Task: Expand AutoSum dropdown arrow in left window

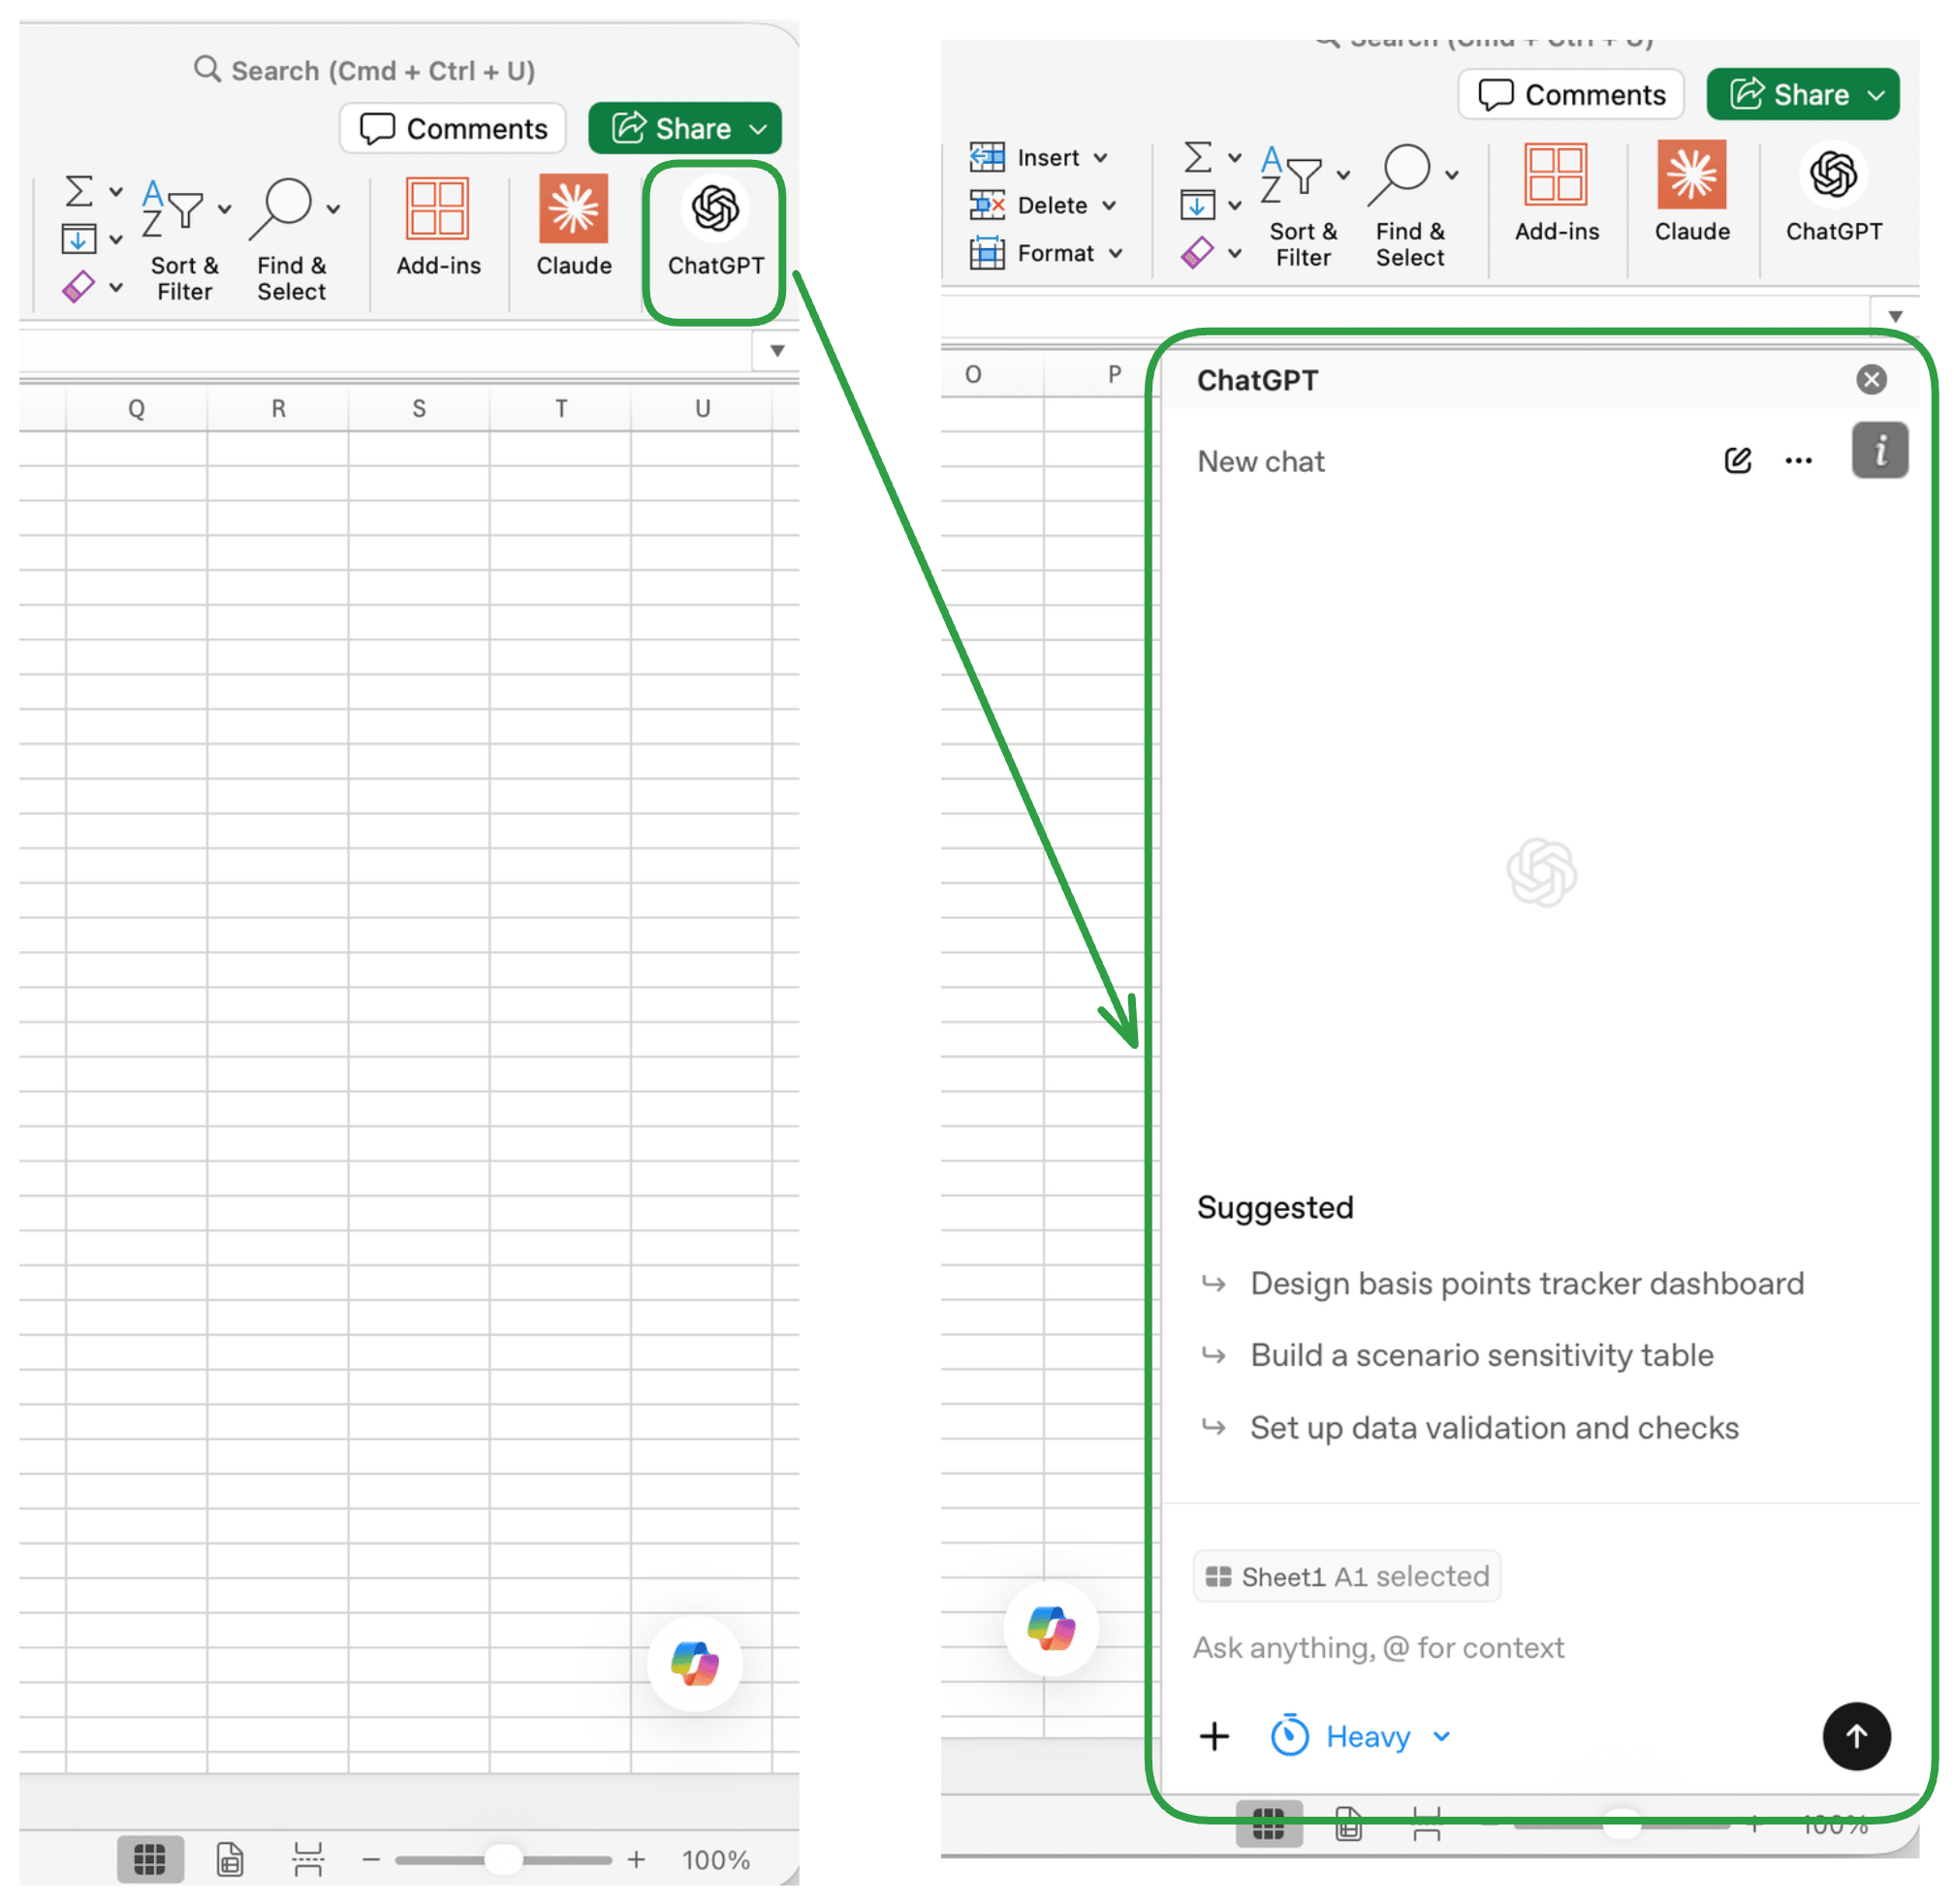Action: pos(116,191)
